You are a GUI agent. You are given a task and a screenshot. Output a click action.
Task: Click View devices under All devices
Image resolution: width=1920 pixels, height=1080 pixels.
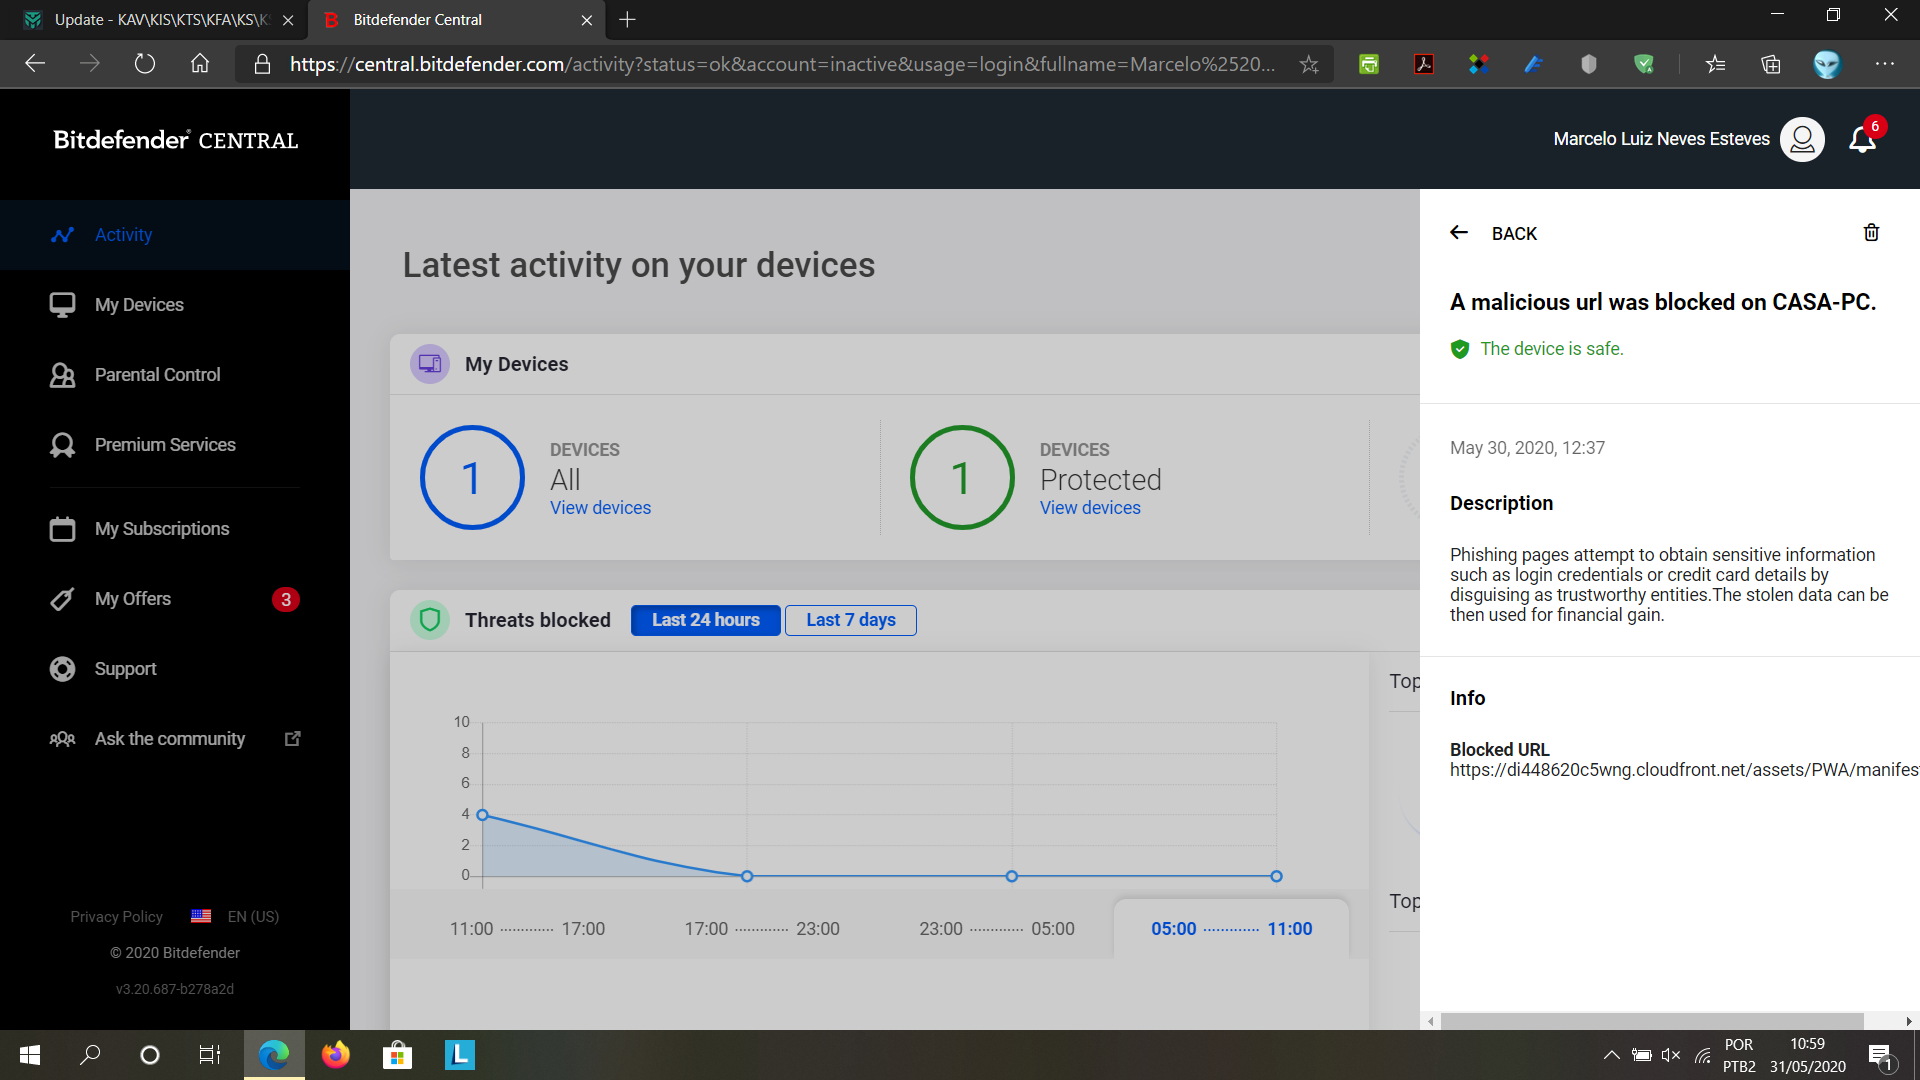point(600,508)
